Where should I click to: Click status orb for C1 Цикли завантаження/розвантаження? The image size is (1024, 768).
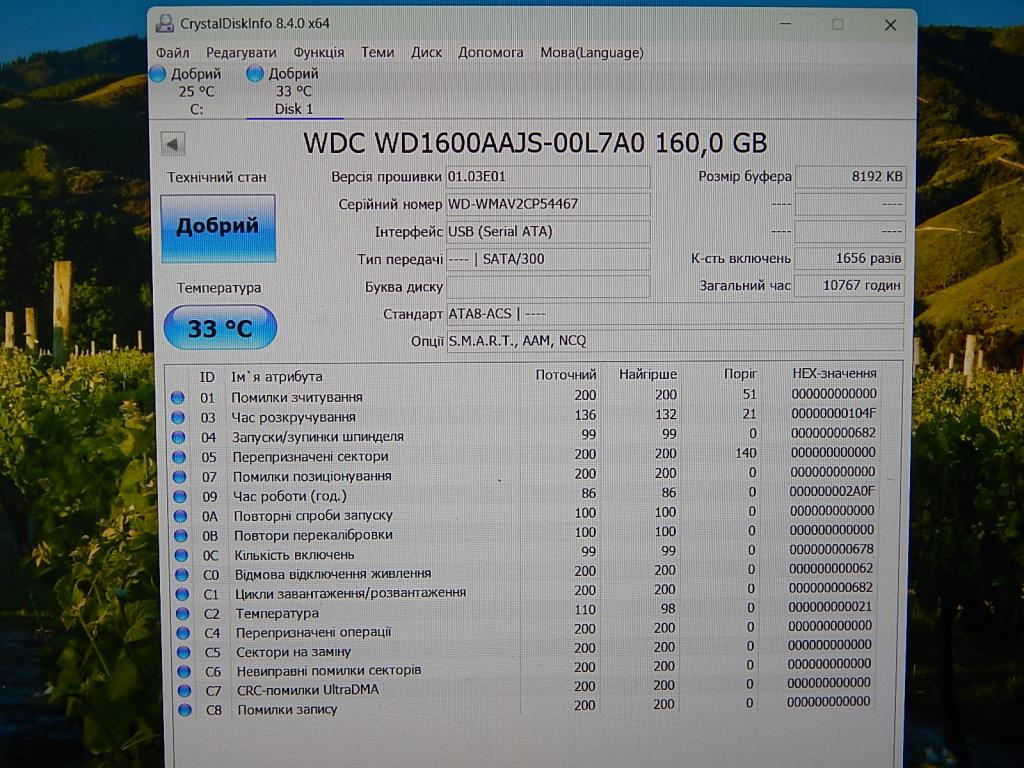pyautogui.click(x=182, y=594)
